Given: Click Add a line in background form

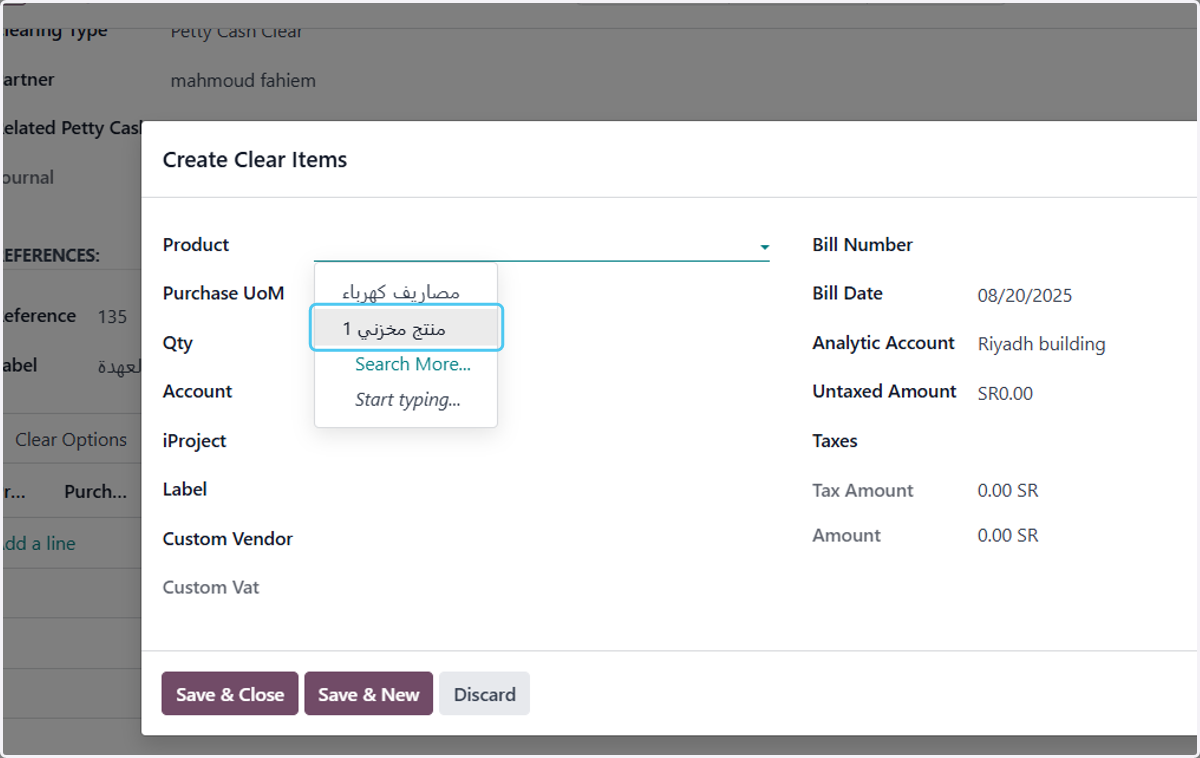Looking at the screenshot, I should pyautogui.click(x=38, y=544).
